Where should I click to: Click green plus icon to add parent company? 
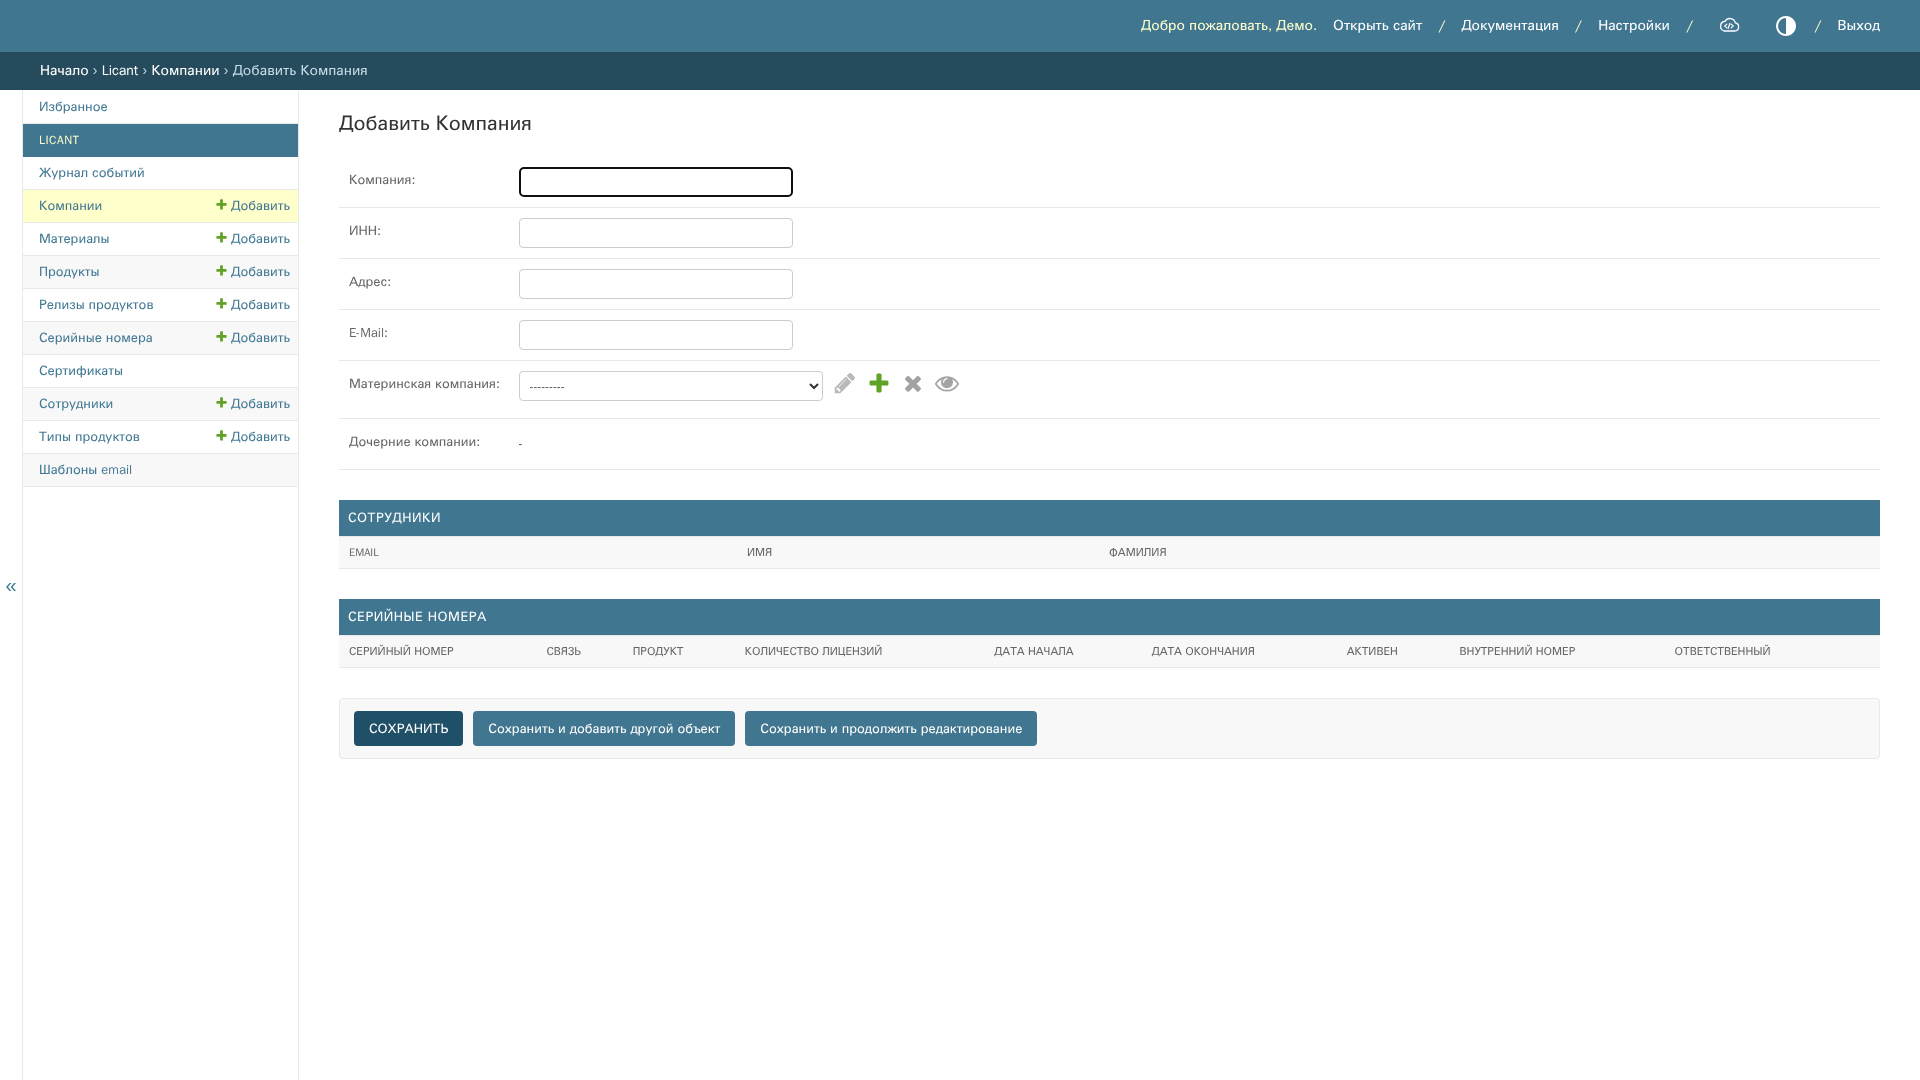coord(879,384)
